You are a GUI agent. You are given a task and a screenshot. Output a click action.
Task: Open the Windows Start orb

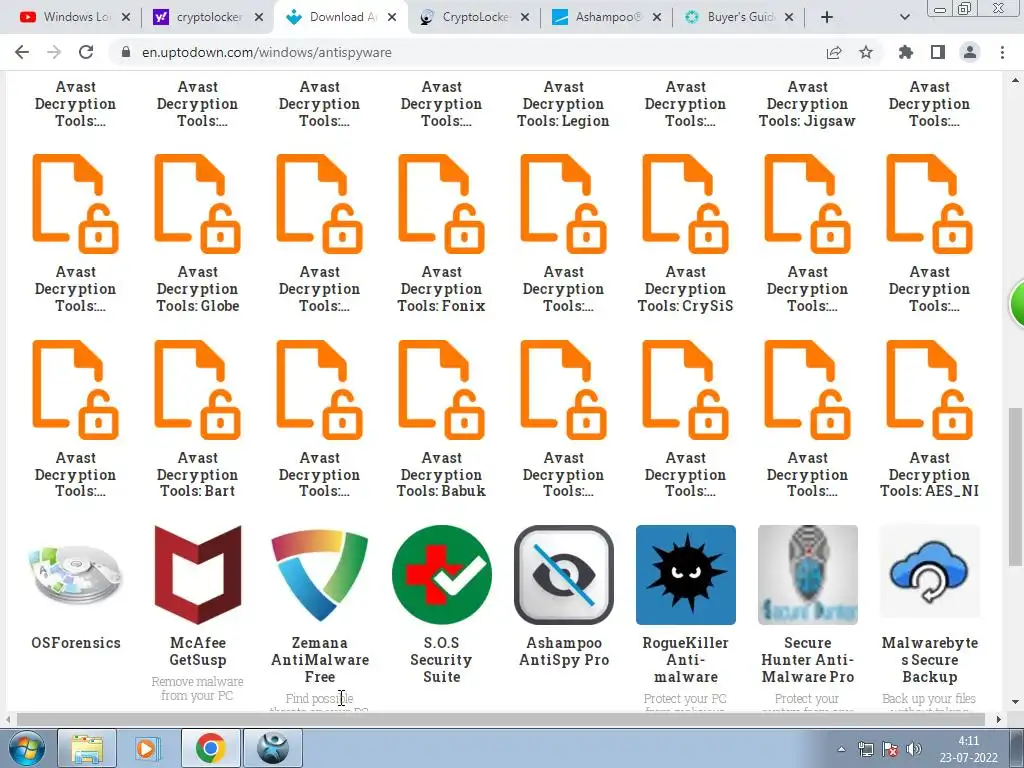(x=26, y=748)
